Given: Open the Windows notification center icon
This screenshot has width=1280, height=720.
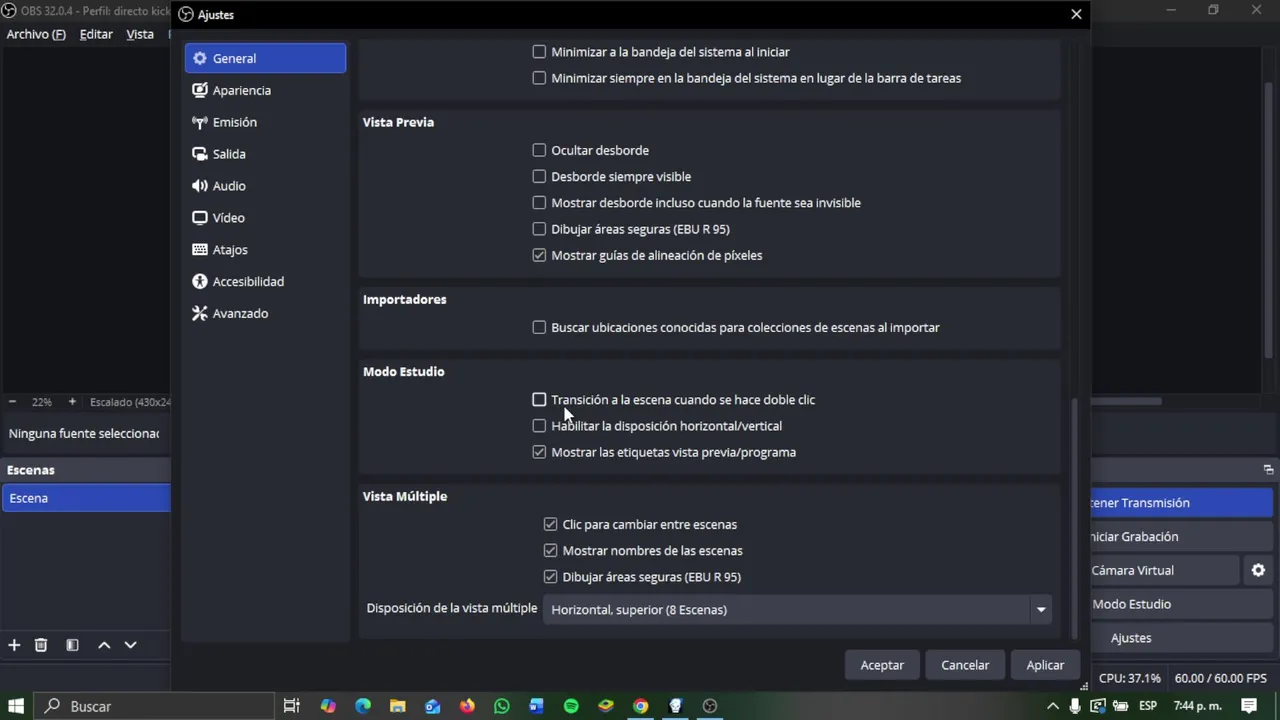Looking at the screenshot, I should pos(1249,706).
